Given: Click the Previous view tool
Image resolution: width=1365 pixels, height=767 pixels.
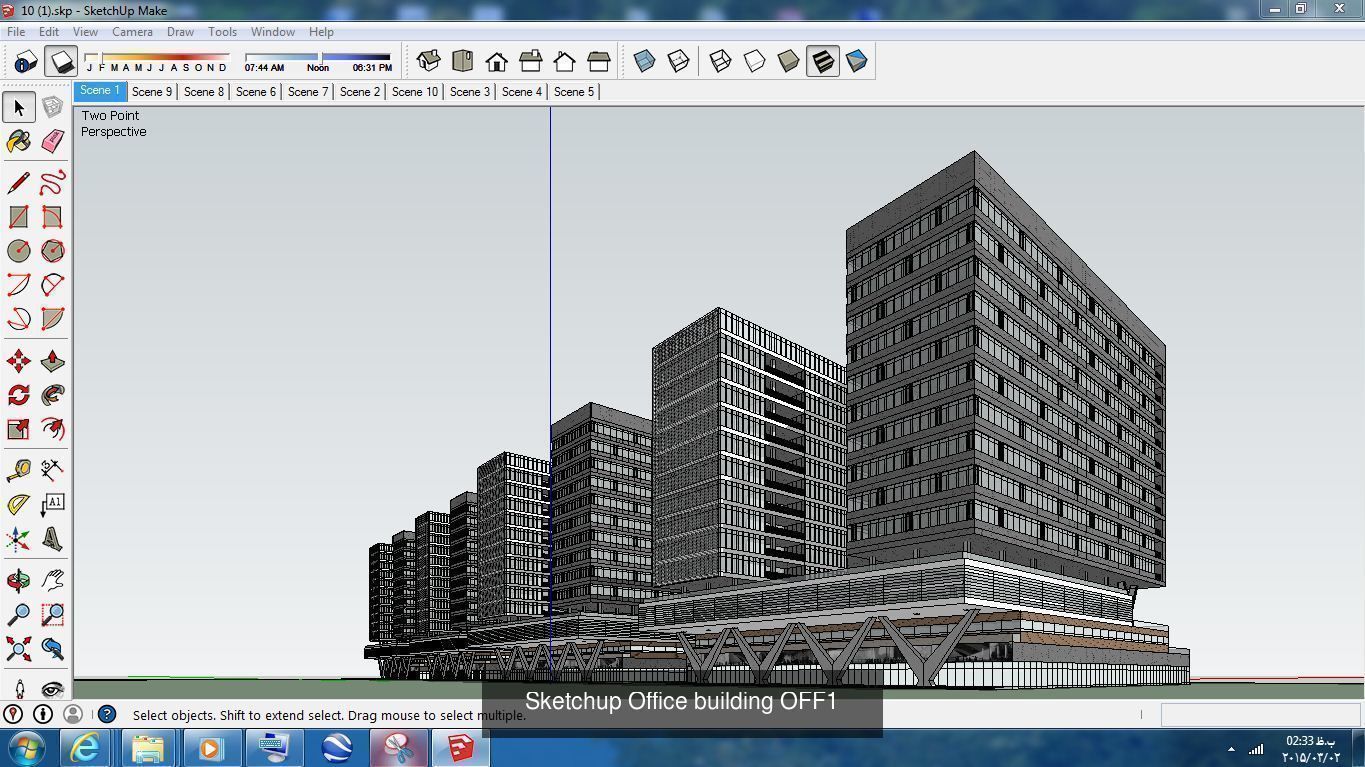Looking at the screenshot, I should tap(52, 649).
